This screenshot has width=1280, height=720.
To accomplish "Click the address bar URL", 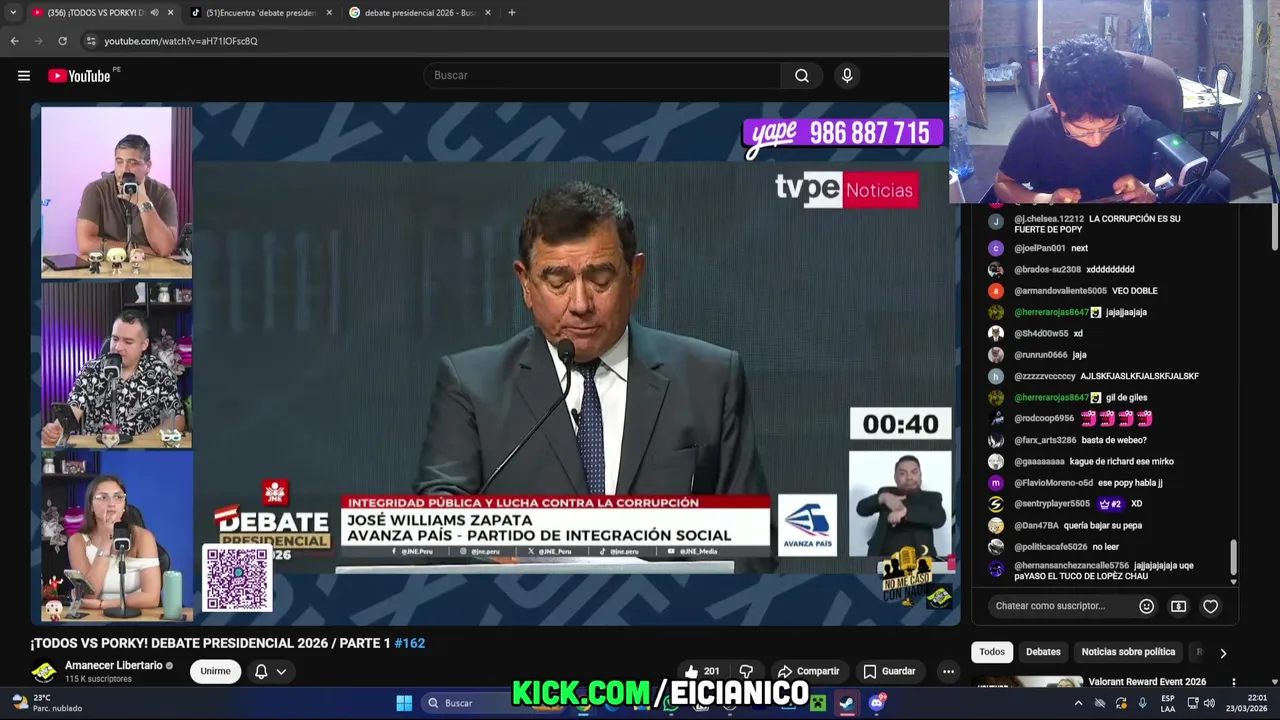I will (181, 41).
